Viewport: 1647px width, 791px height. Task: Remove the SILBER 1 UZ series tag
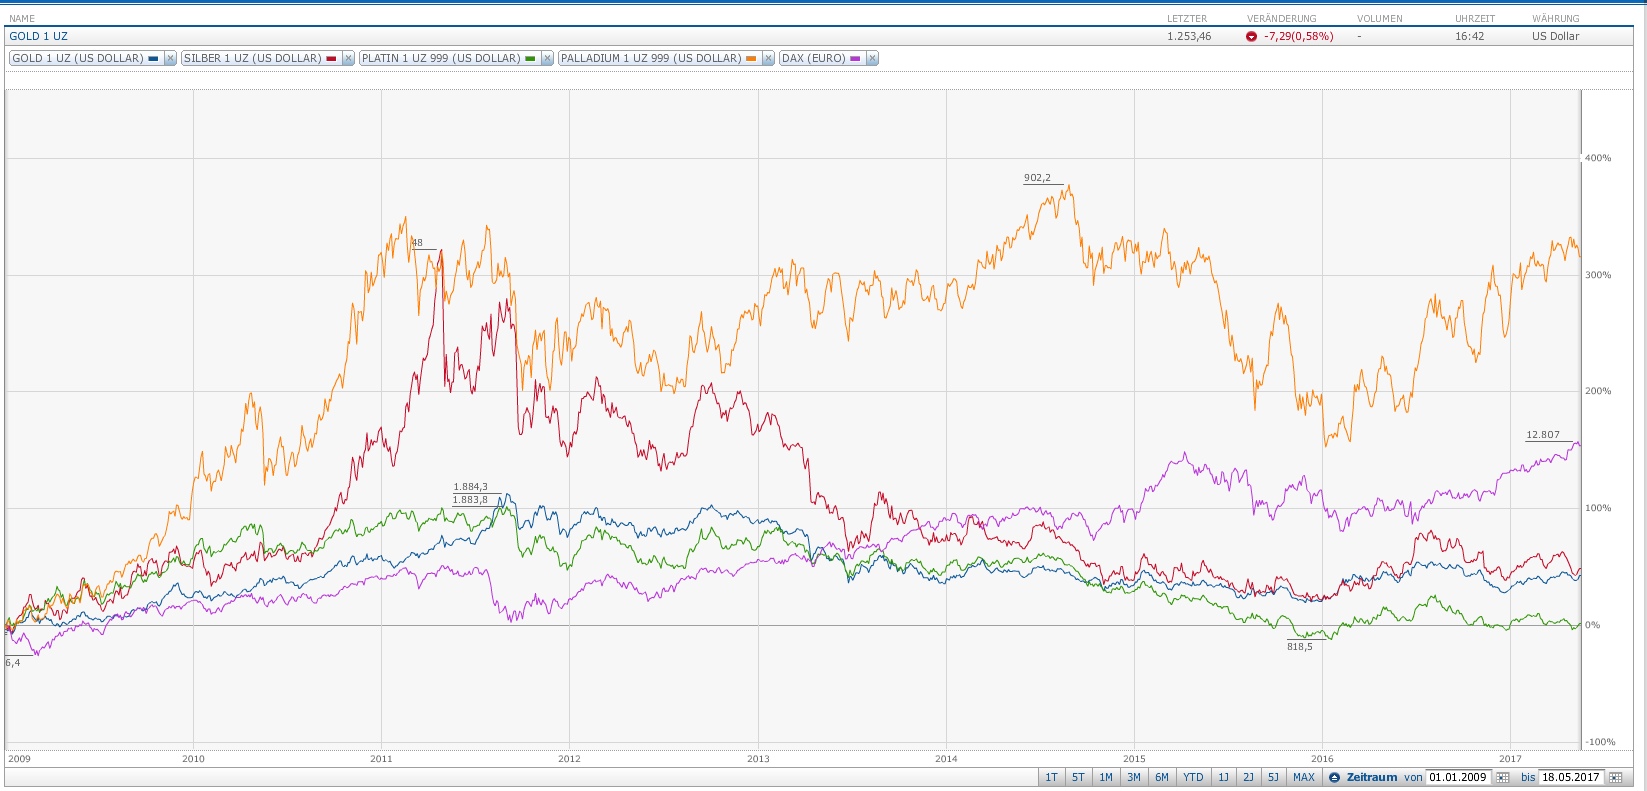coord(348,59)
